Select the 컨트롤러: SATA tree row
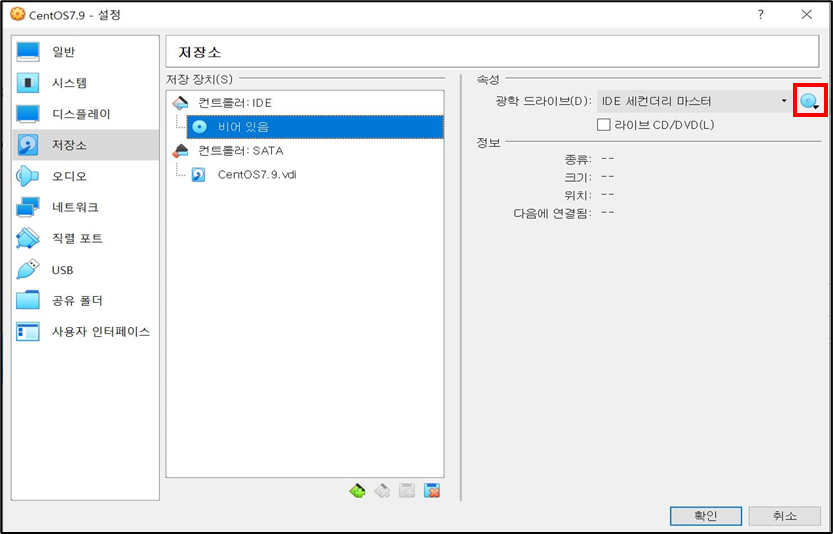Screen dimensions: 833x534 tap(305, 151)
